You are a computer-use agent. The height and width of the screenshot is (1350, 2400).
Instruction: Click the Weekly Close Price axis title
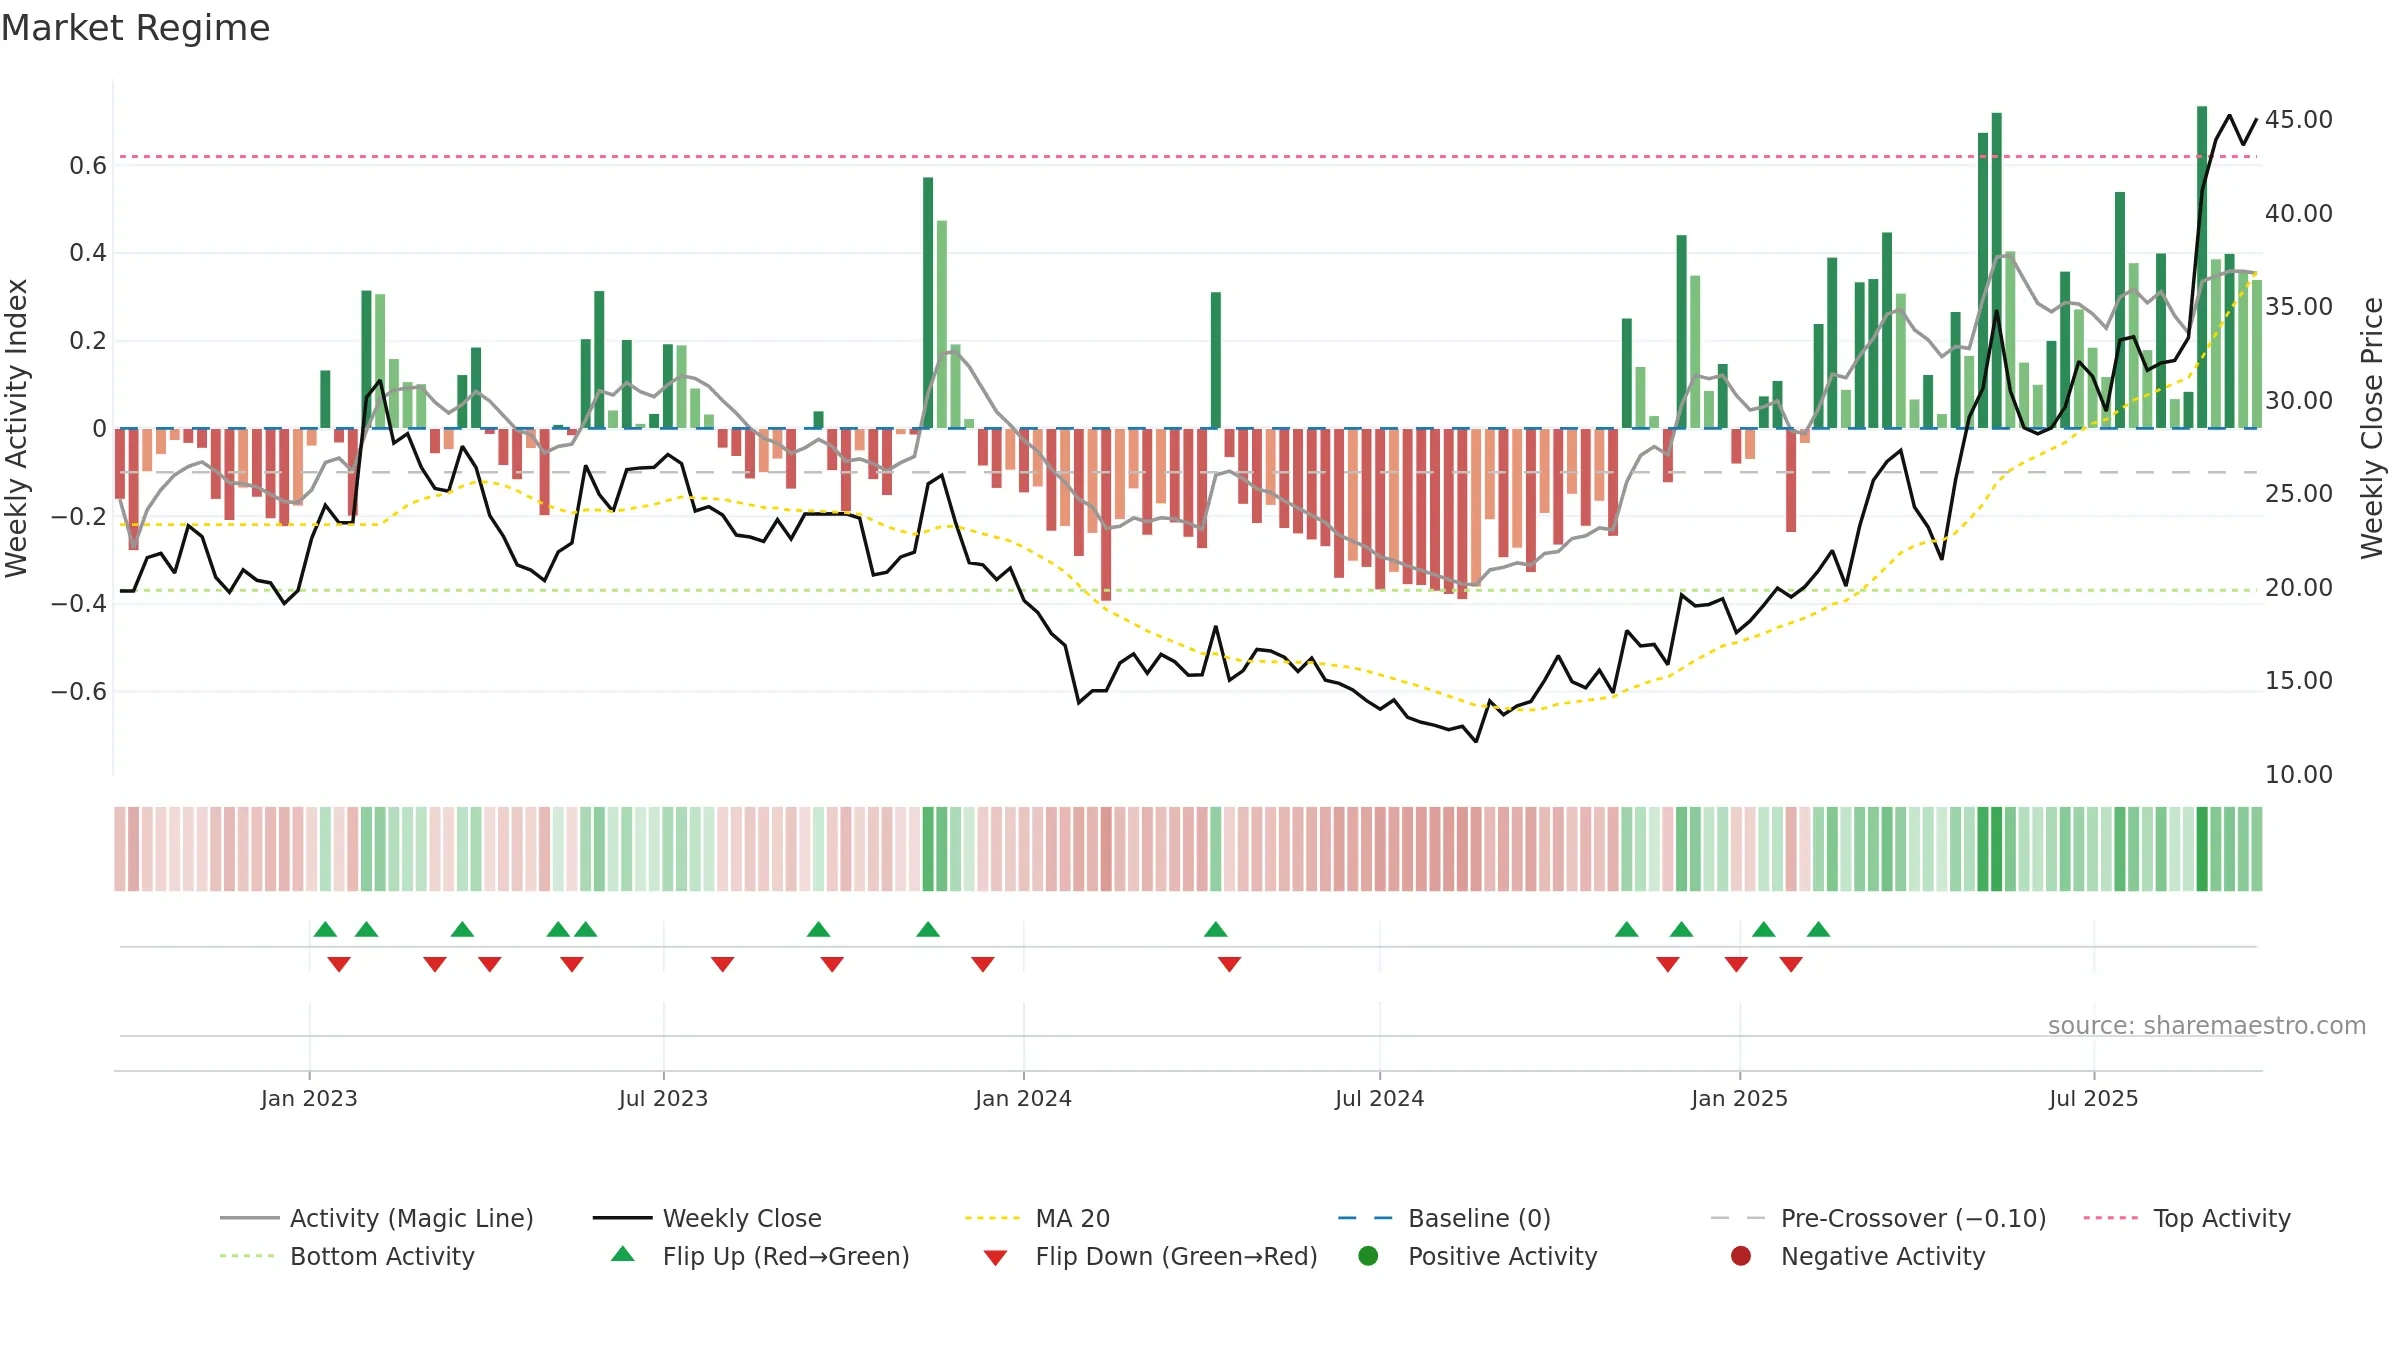coord(2371,428)
